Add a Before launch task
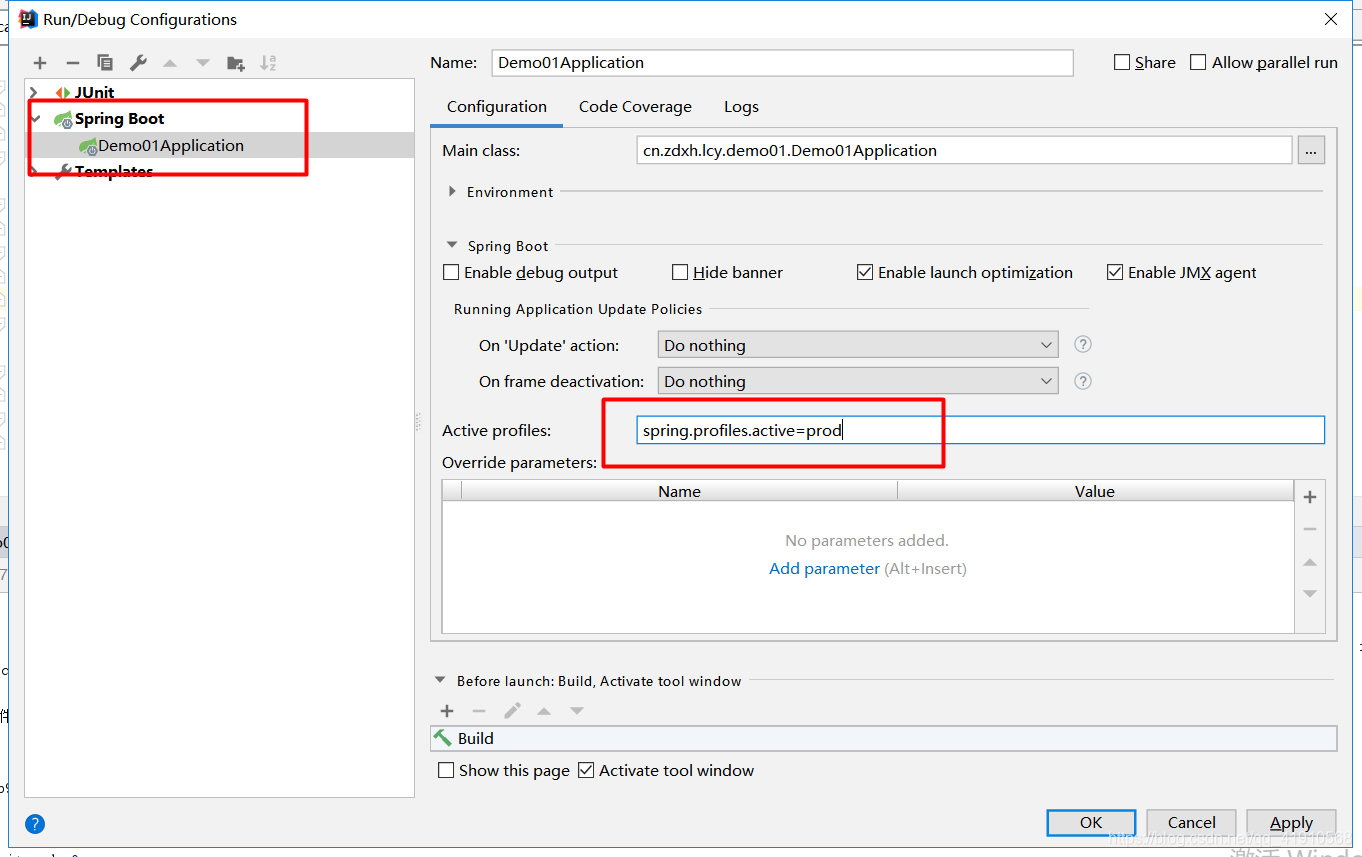Screen dimensions: 1362x857 (x=447, y=711)
